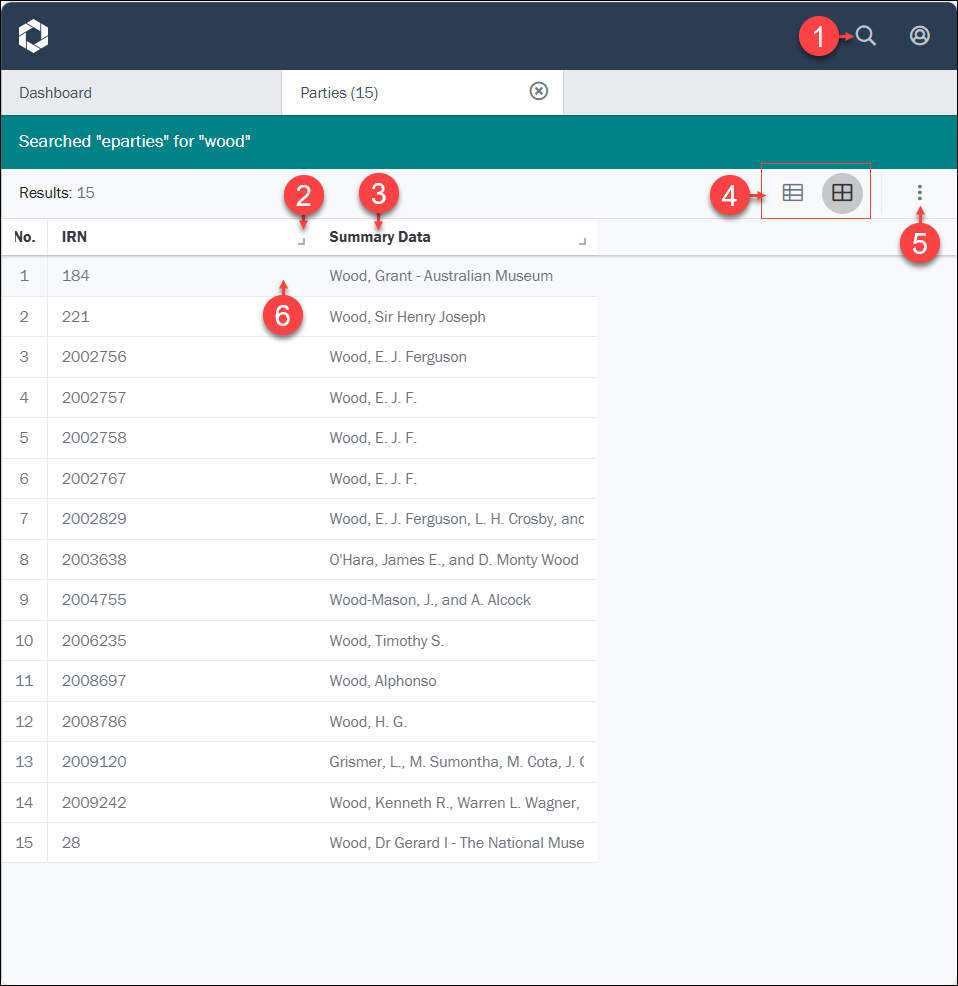958x986 pixels.
Task: Sort by the IRN column header
Action: pyautogui.click(x=75, y=237)
